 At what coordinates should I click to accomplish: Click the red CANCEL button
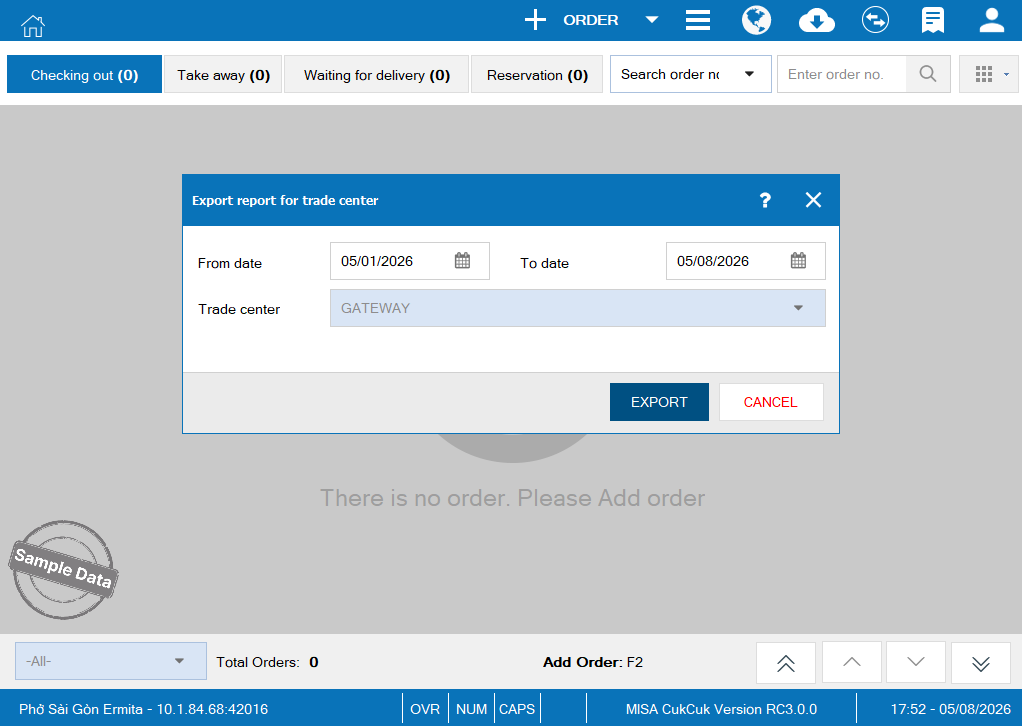tap(770, 402)
